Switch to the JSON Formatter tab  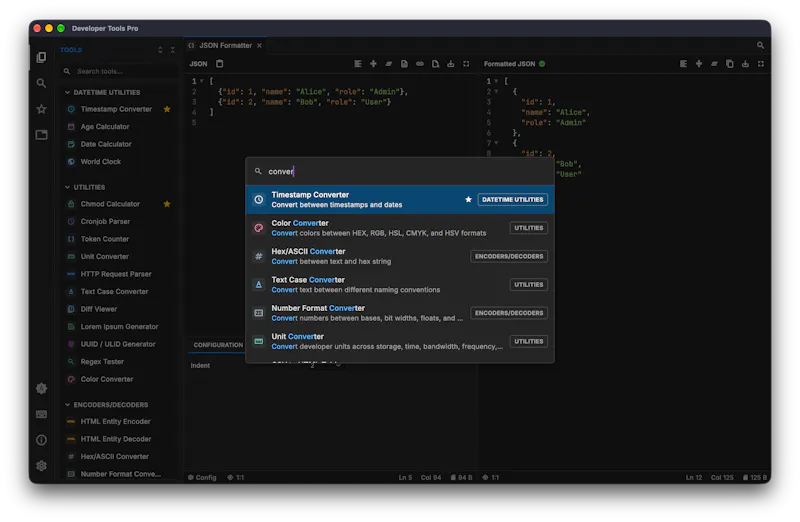tap(225, 45)
